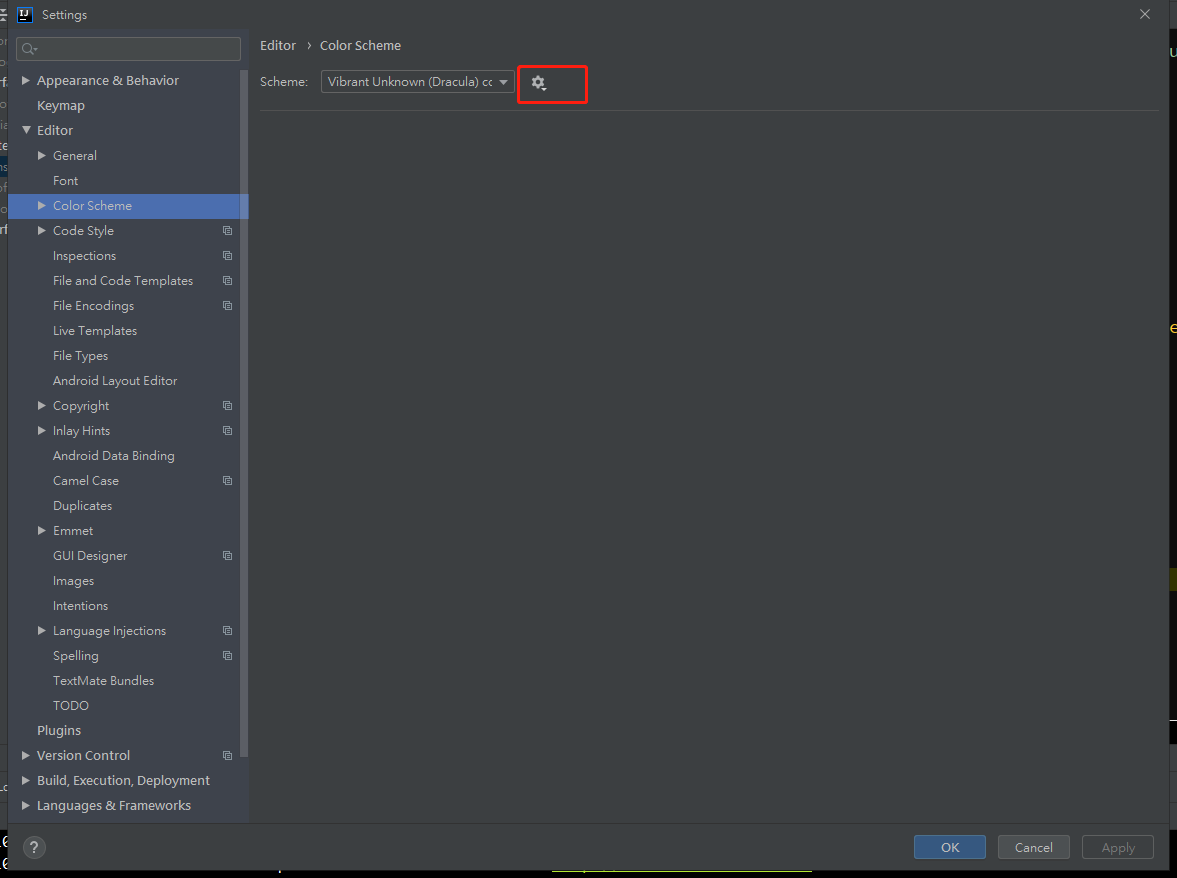Click the Editor breadcrumb at the top

(x=278, y=45)
